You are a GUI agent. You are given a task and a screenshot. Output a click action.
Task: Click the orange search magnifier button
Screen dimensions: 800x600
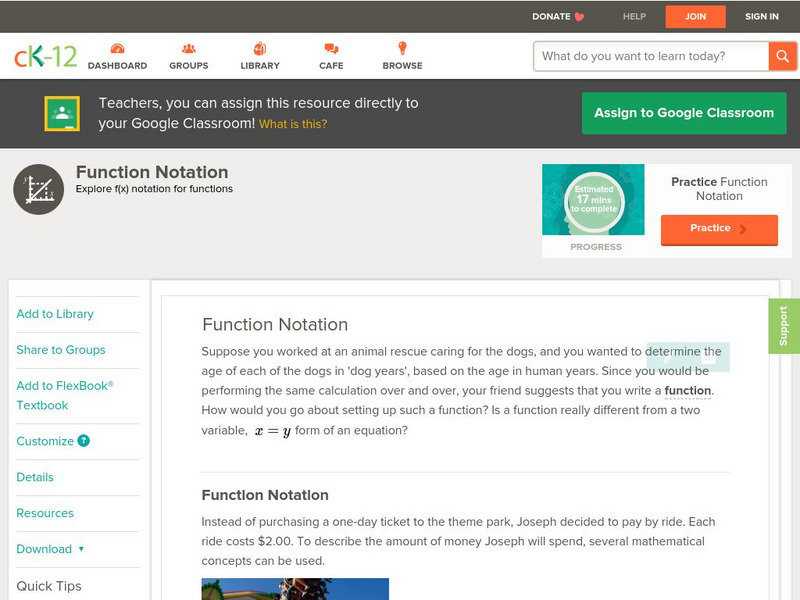coord(782,56)
